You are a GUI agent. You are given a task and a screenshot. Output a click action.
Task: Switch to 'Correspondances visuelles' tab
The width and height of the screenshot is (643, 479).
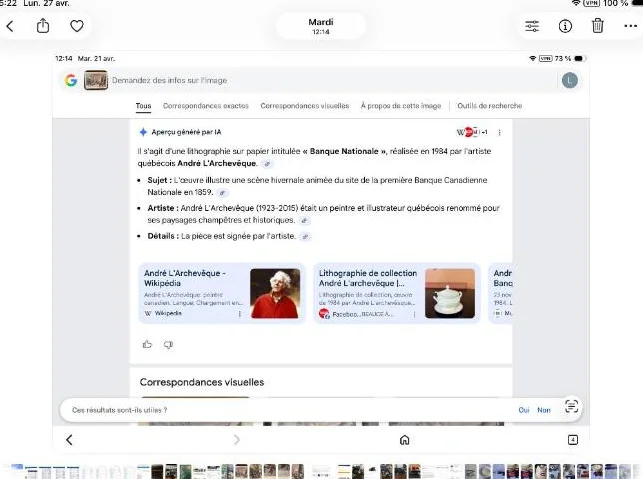click(x=305, y=106)
